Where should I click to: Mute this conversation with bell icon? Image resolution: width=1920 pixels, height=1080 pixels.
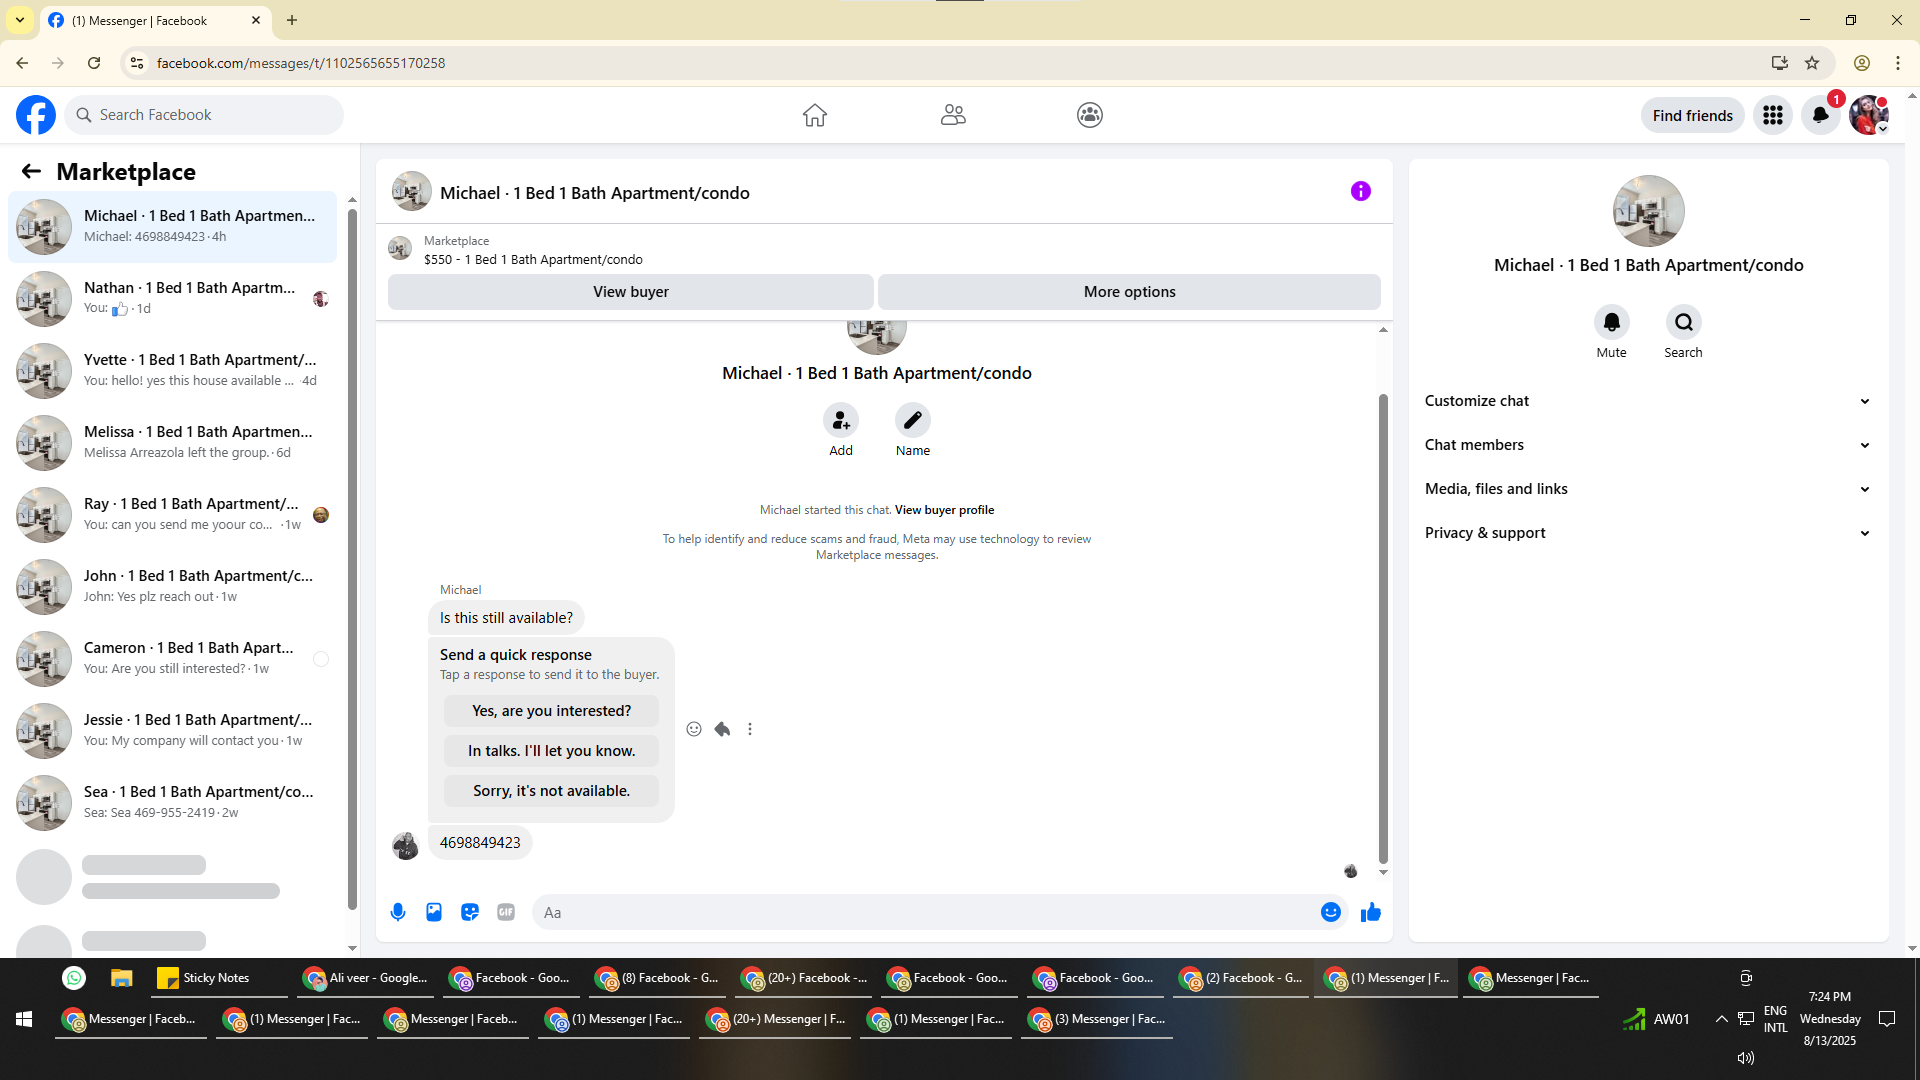click(x=1611, y=322)
